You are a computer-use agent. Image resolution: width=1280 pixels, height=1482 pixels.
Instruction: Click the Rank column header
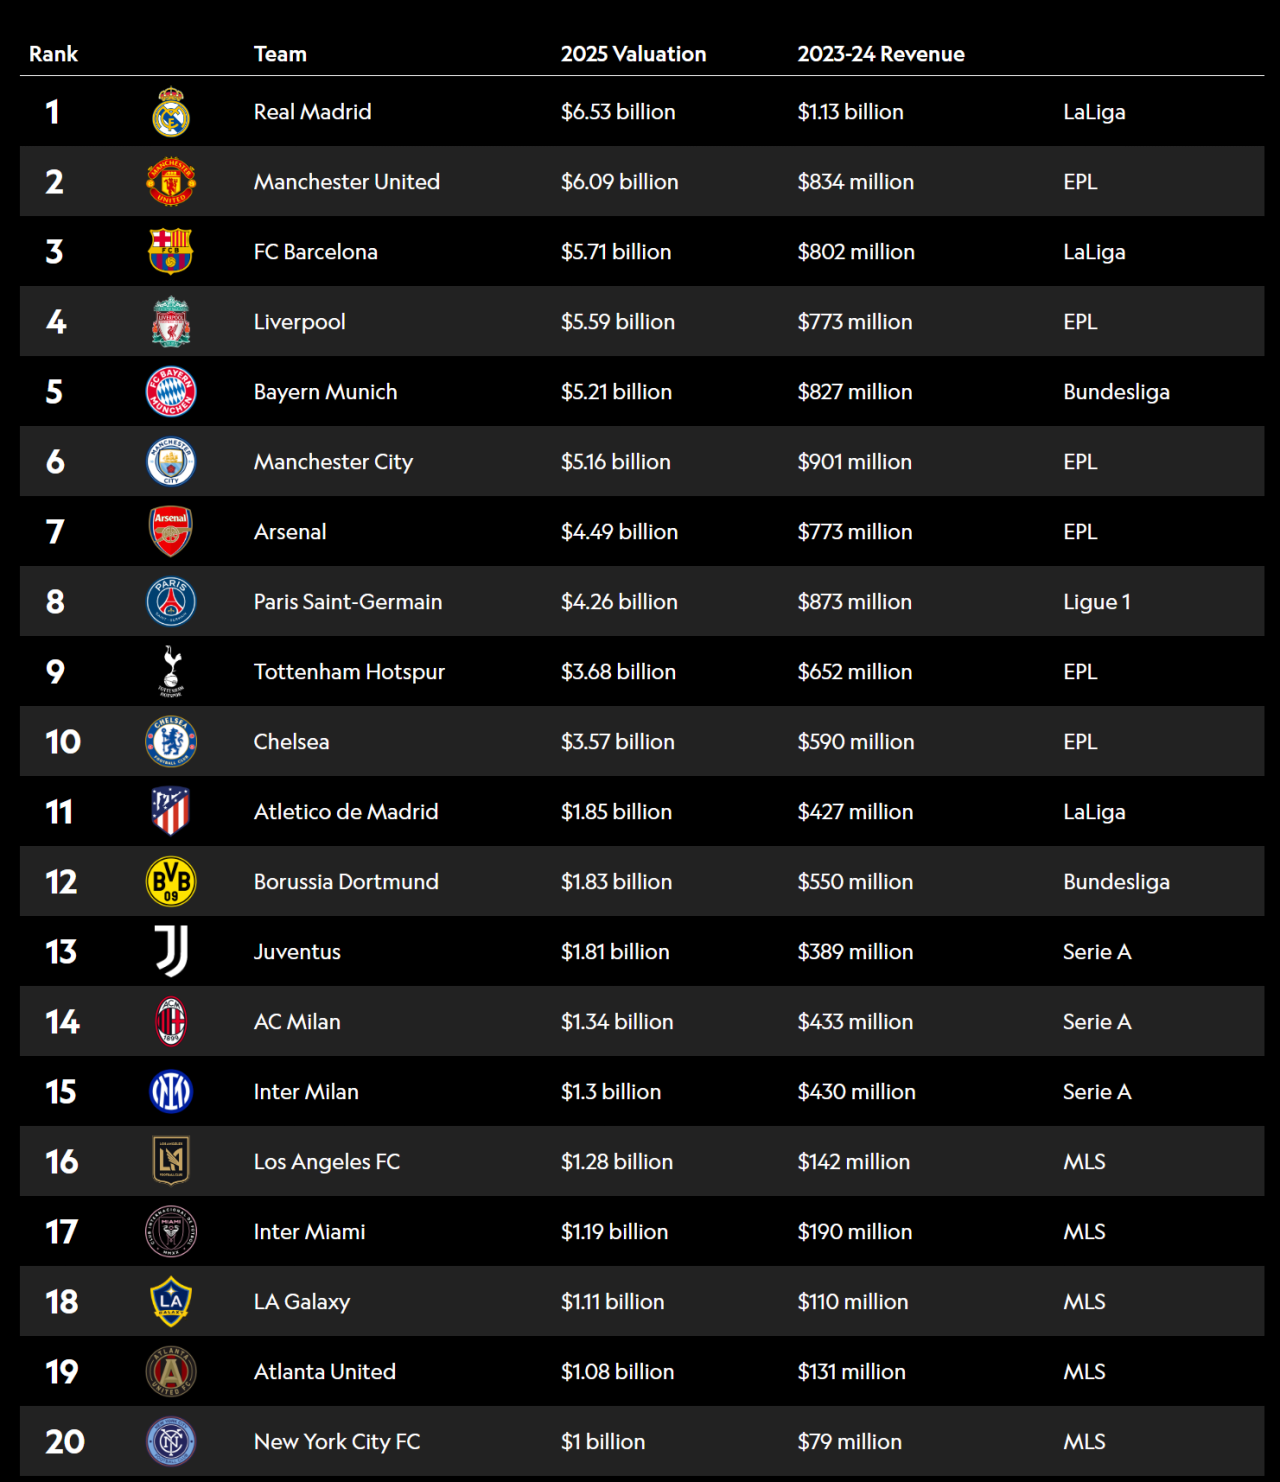53,54
